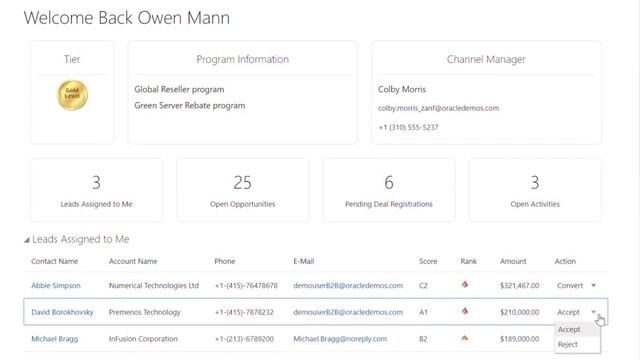
Task: Click amount $189,000.00
Action: 520,339
